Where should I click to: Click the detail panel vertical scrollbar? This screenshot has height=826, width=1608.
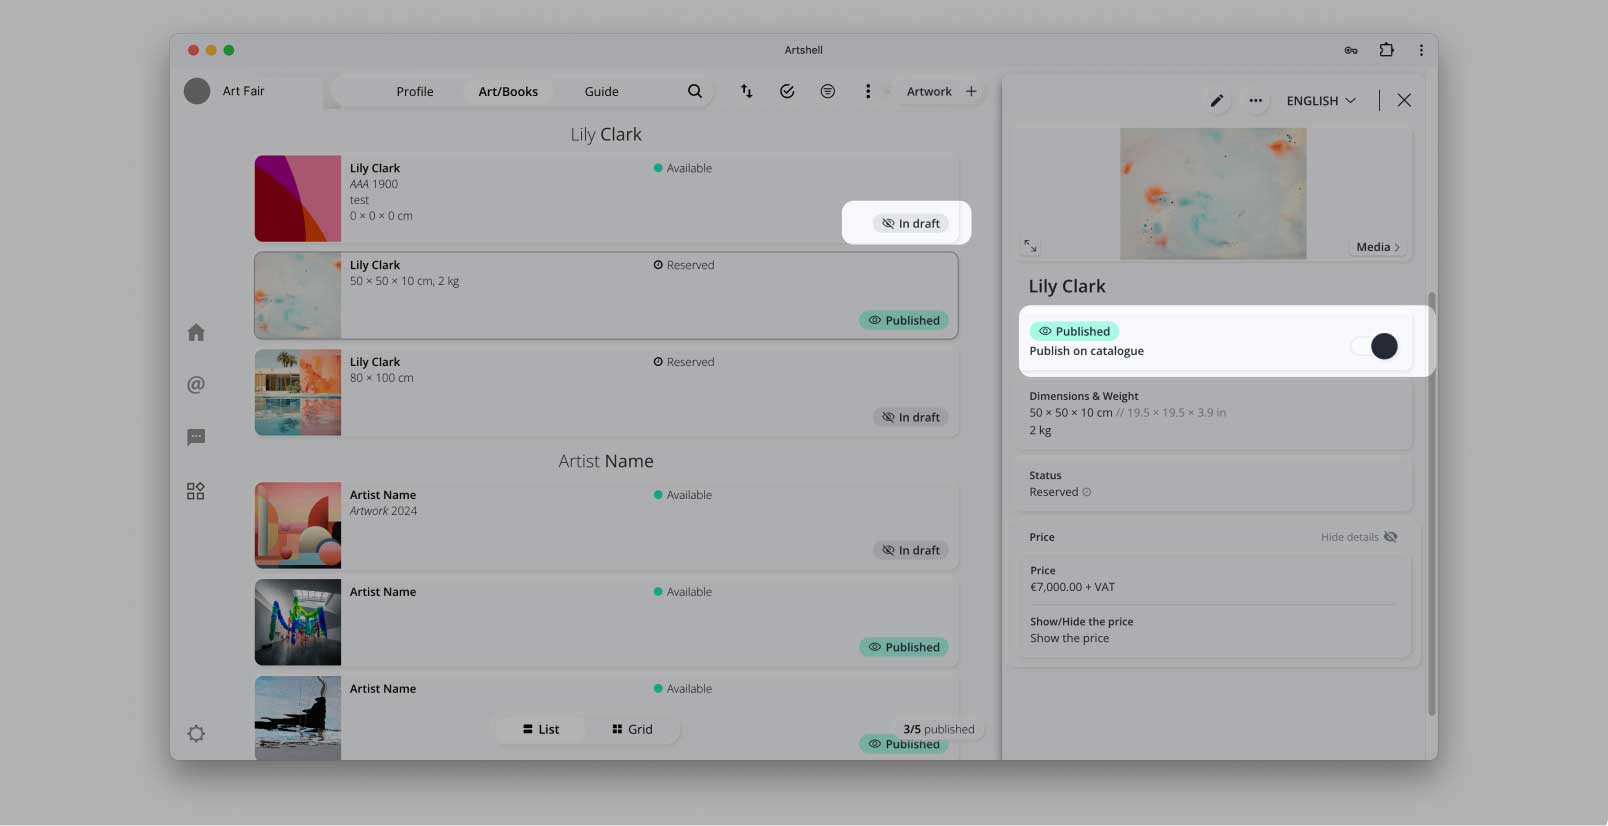[x=1432, y=503]
